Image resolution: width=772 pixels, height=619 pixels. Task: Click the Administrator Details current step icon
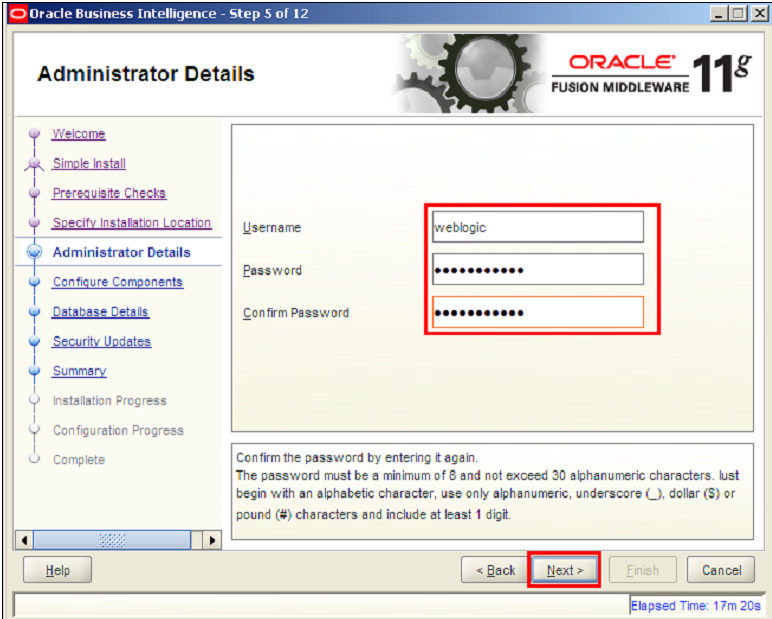(x=34, y=252)
